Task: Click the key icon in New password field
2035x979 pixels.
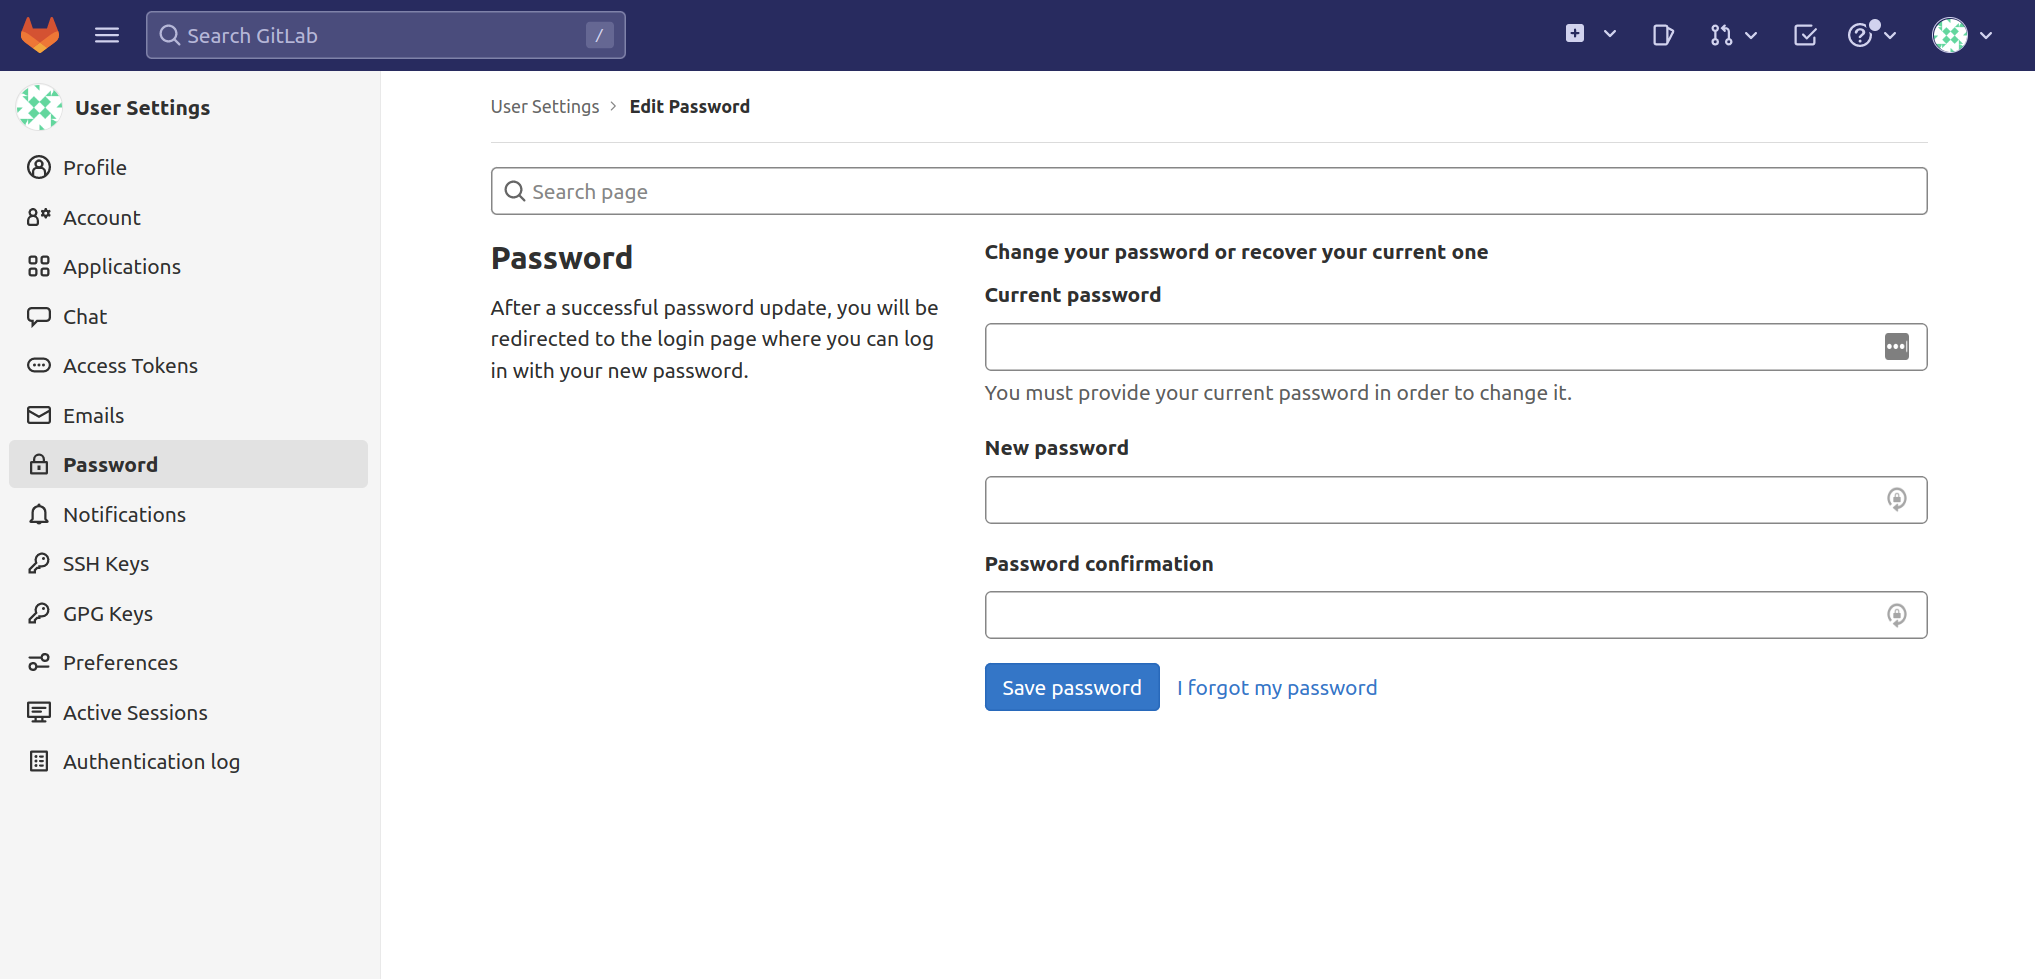Action: coord(1896,499)
